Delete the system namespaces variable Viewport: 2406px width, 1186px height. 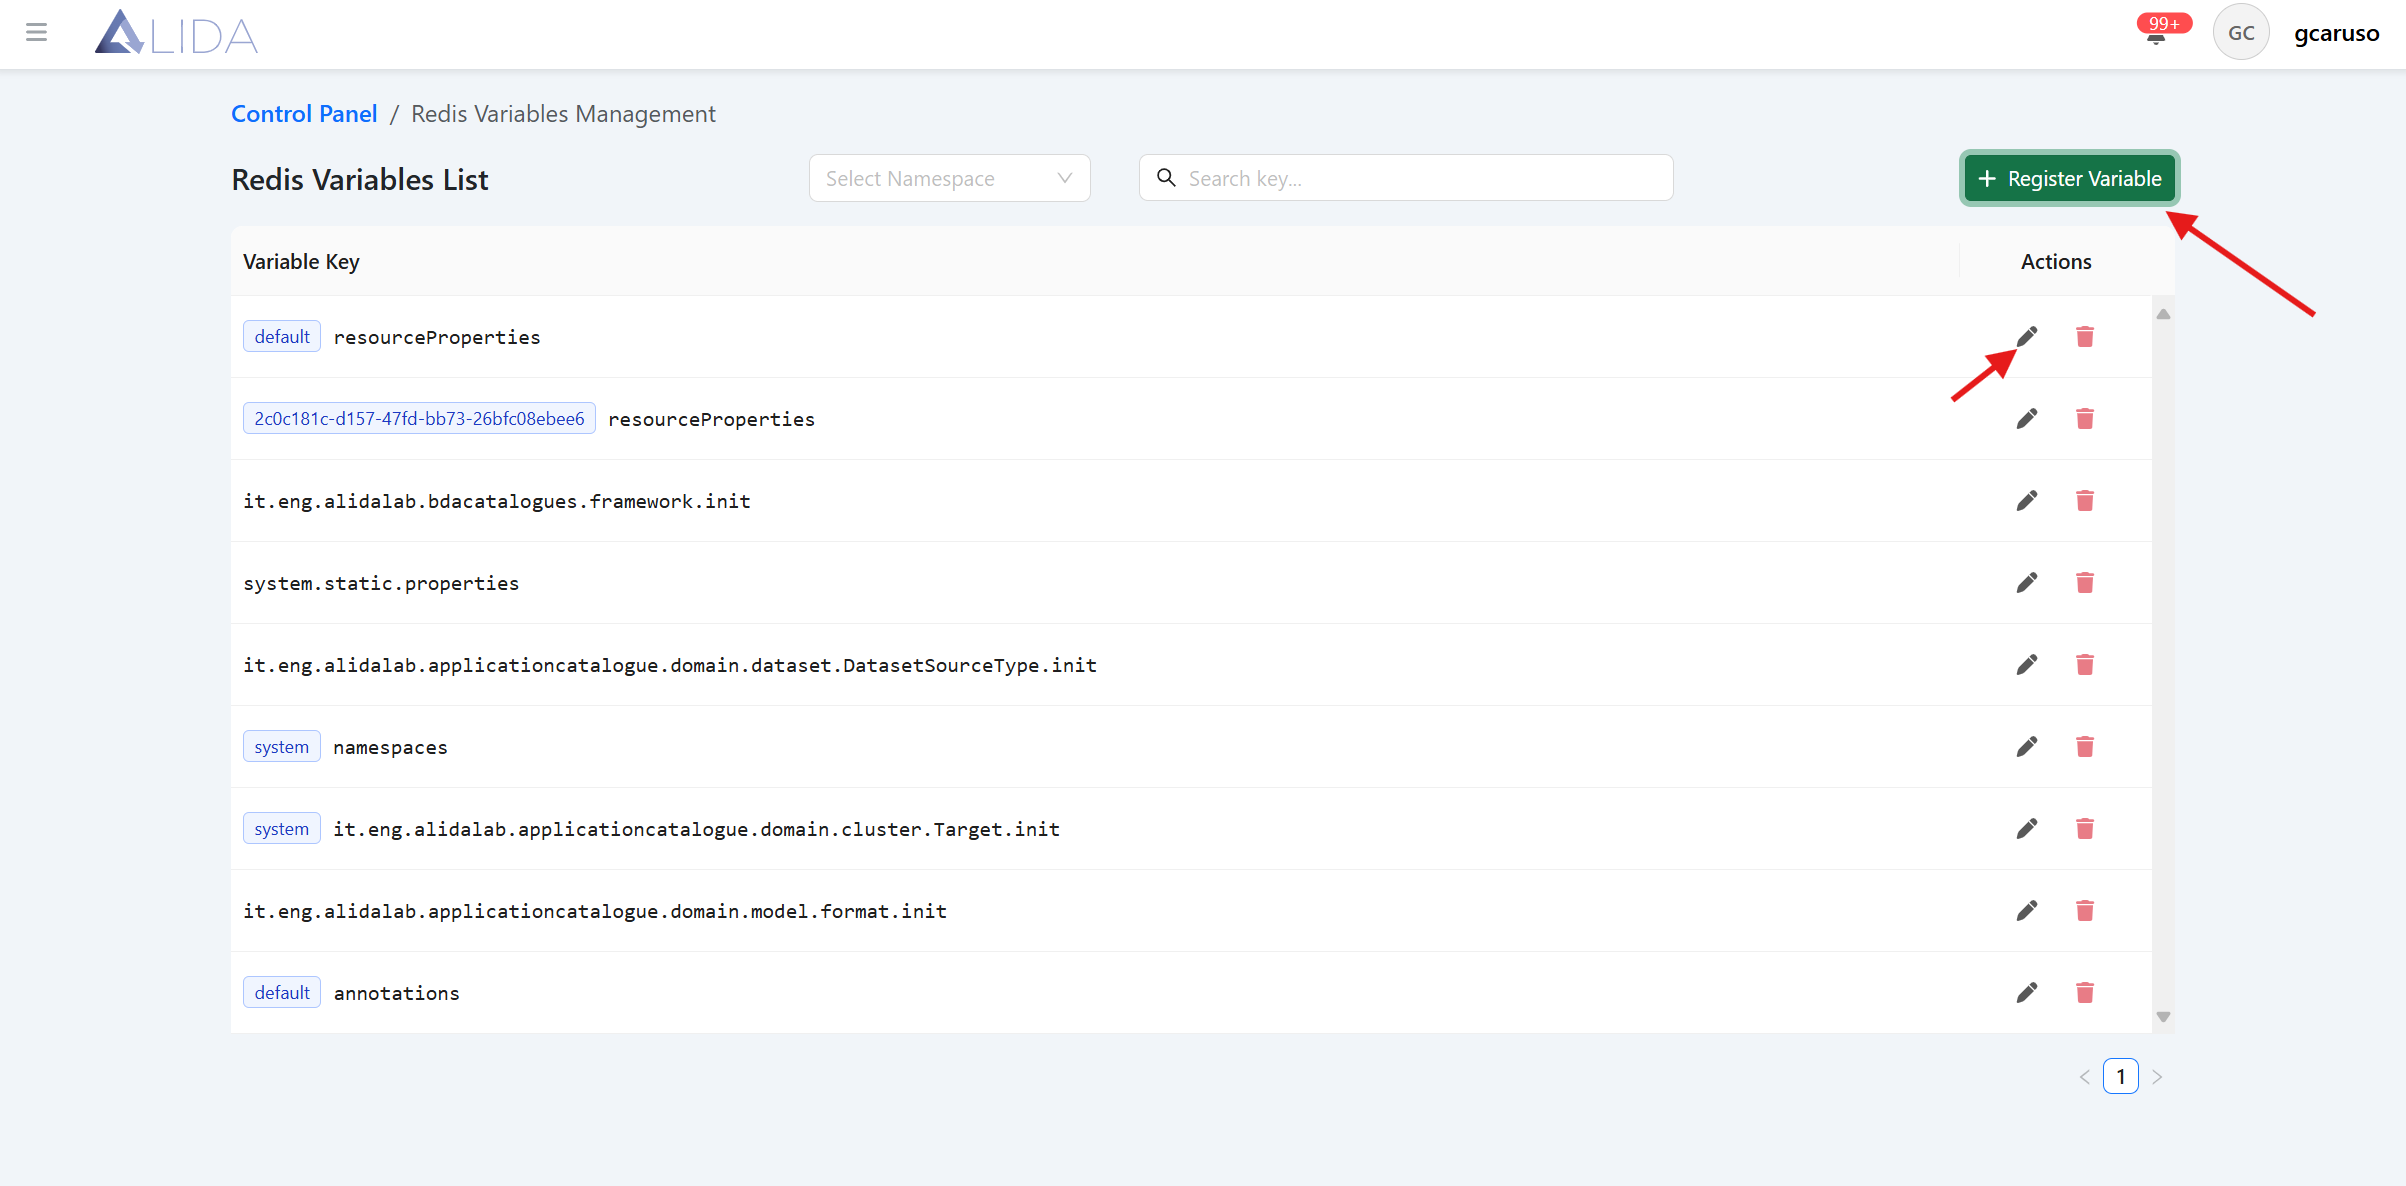tap(2085, 747)
